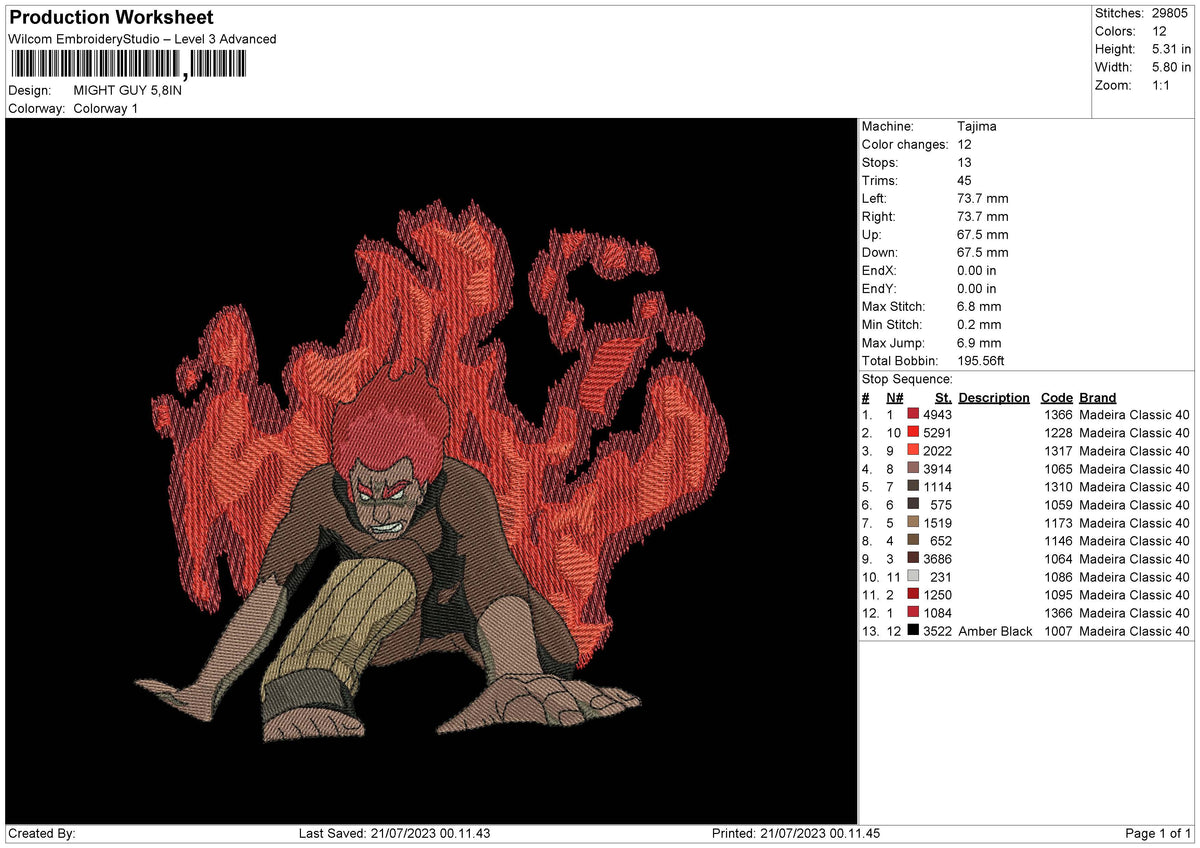Click the Machine value 'Tajima'

coord(977,127)
